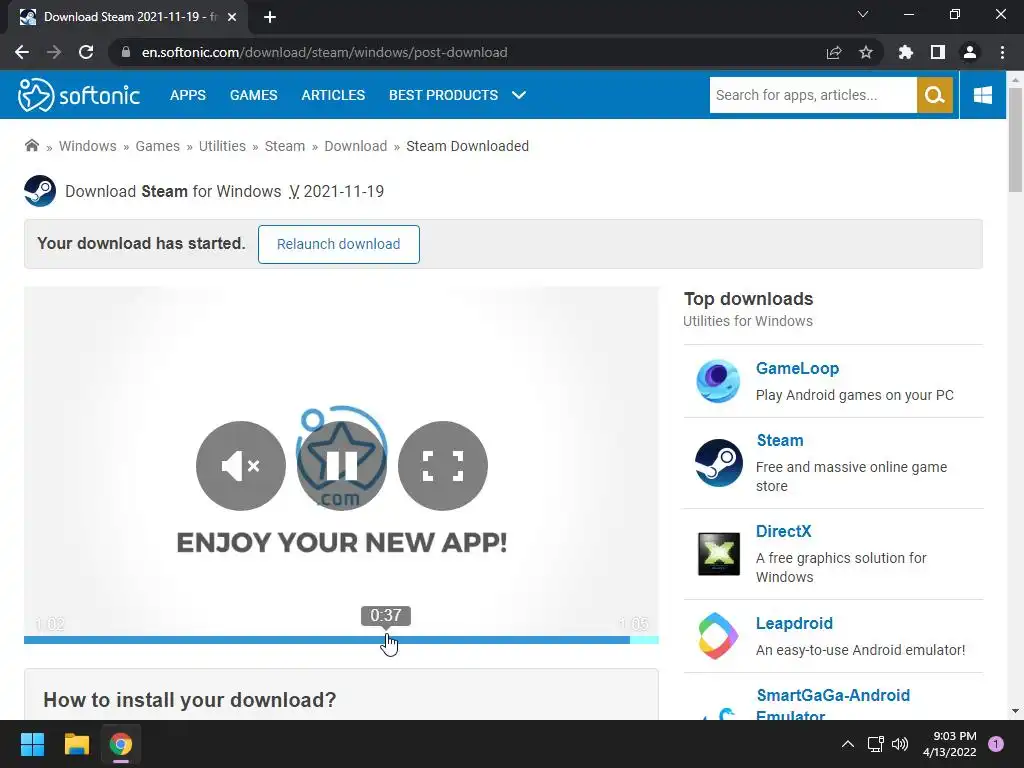Open notification center badge
Screen dimensions: 1024x768
click(996, 744)
